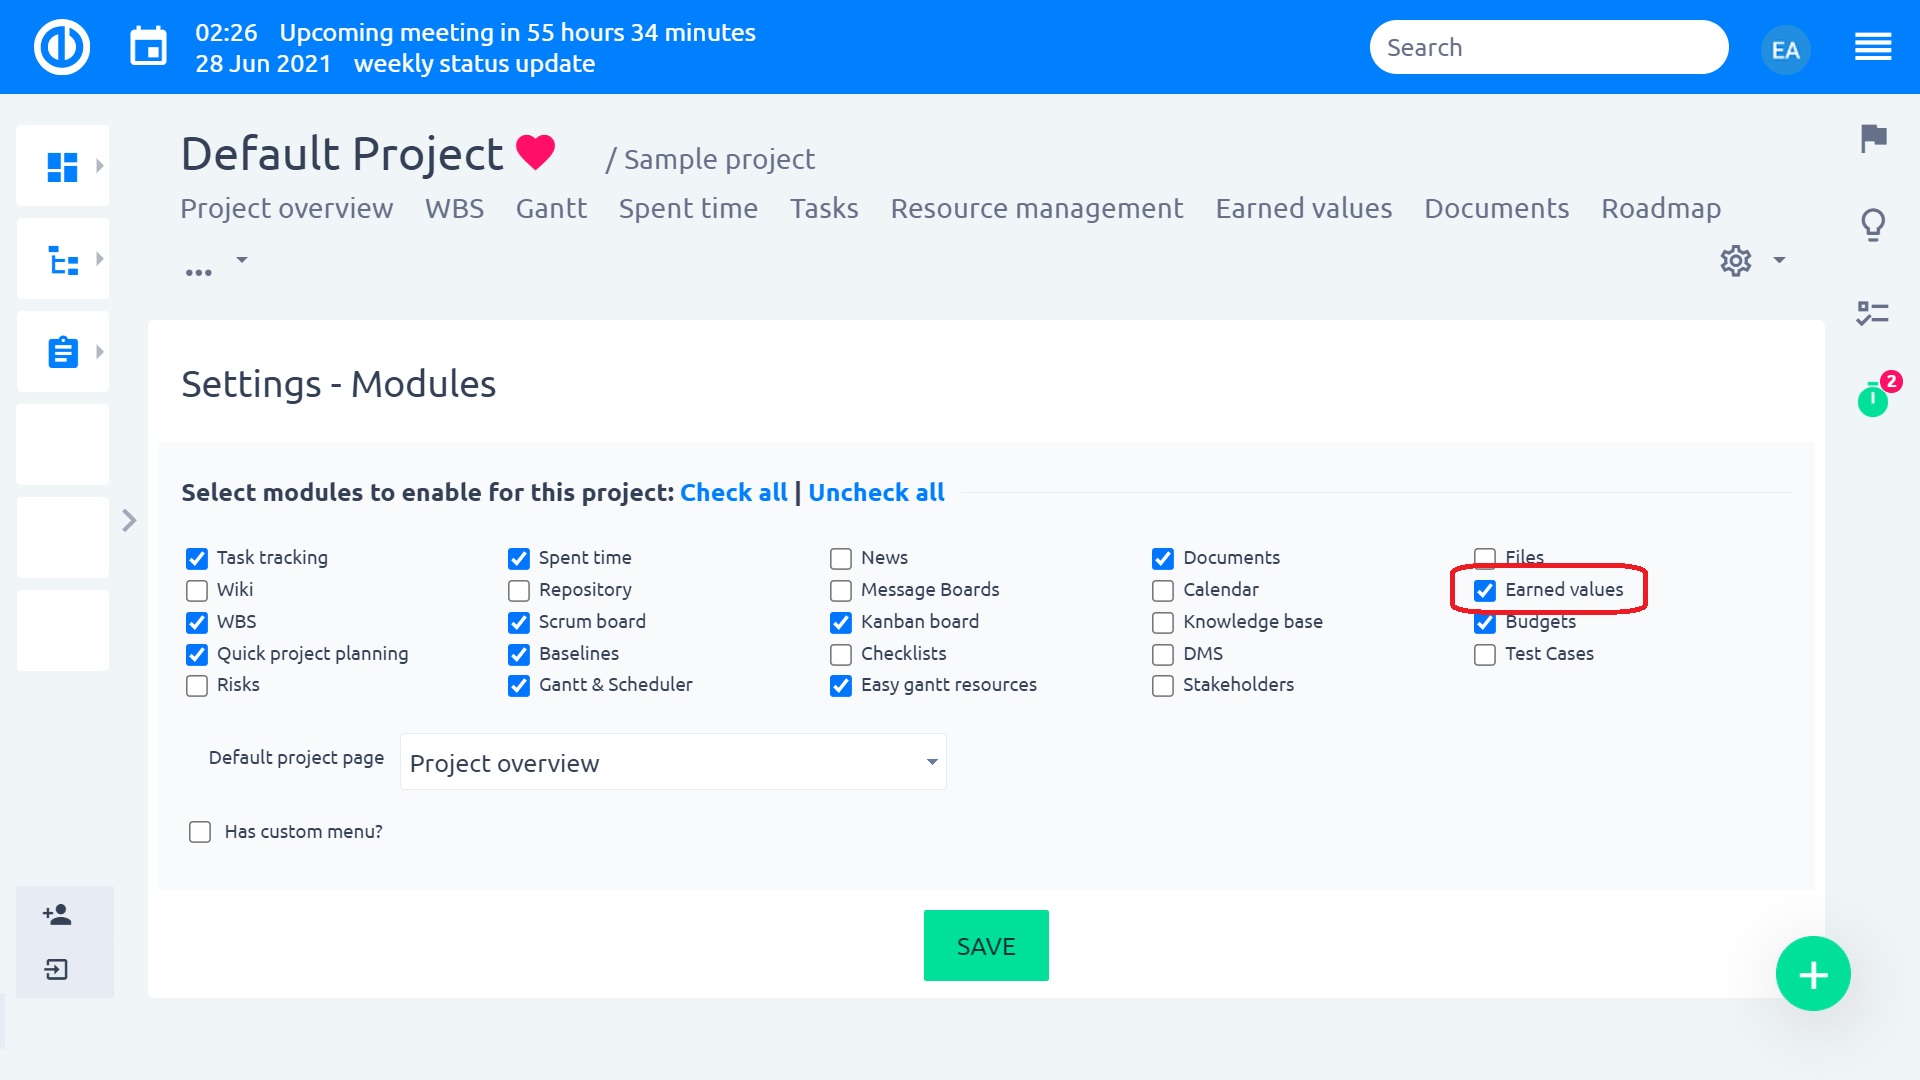Screen dimensions: 1920x1080
Task: Open the green timer icon with badge
Action: pos(1873,400)
